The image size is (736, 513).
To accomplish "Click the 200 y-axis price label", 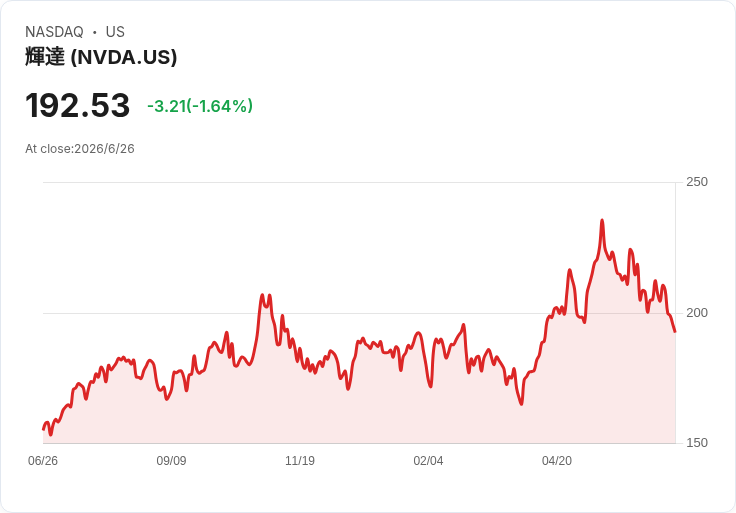I will click(697, 313).
